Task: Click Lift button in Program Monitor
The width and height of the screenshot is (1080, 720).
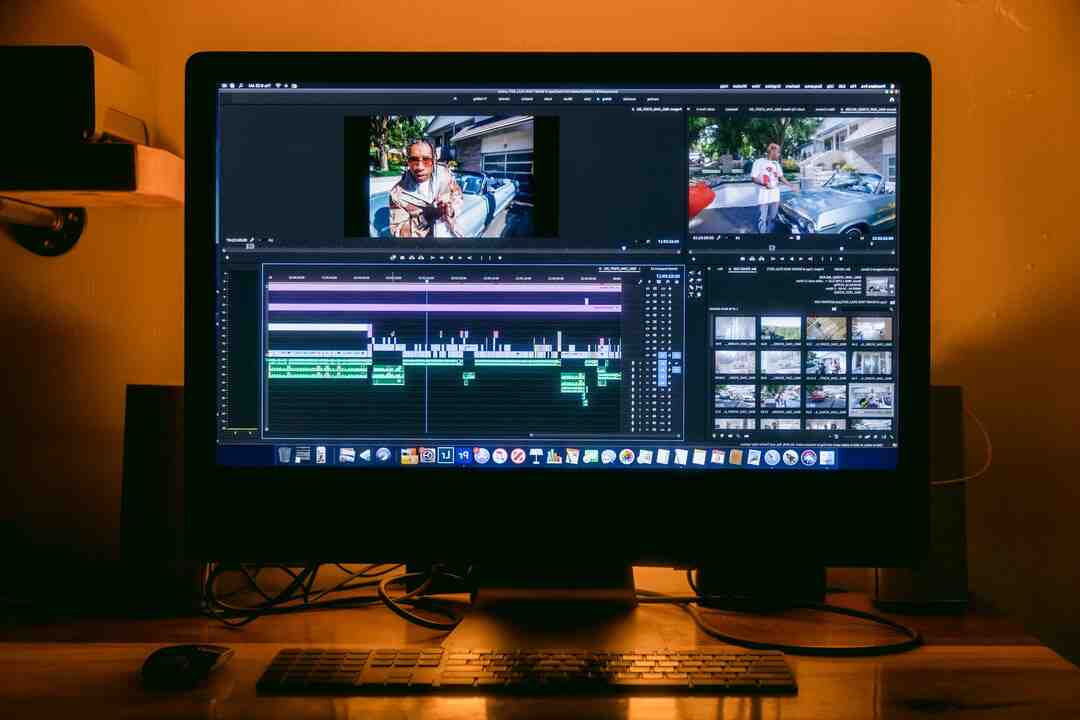Action: (421, 258)
